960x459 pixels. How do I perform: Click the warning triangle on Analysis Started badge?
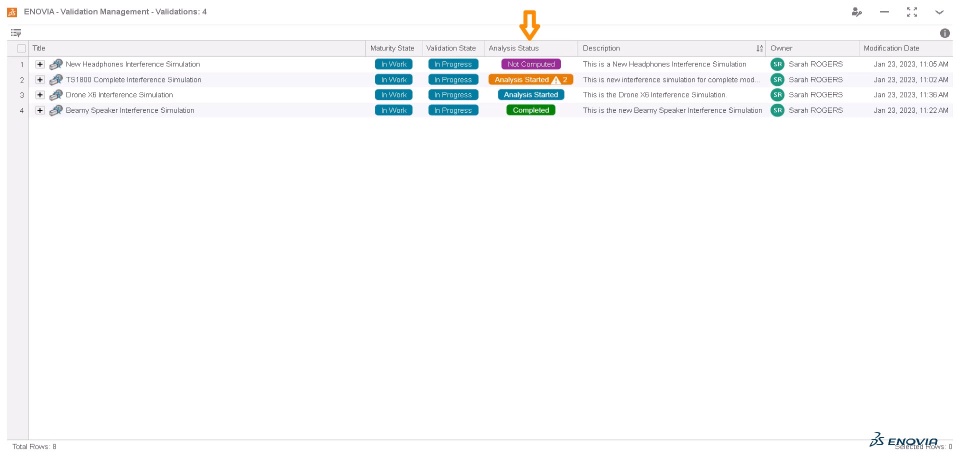[555, 80]
